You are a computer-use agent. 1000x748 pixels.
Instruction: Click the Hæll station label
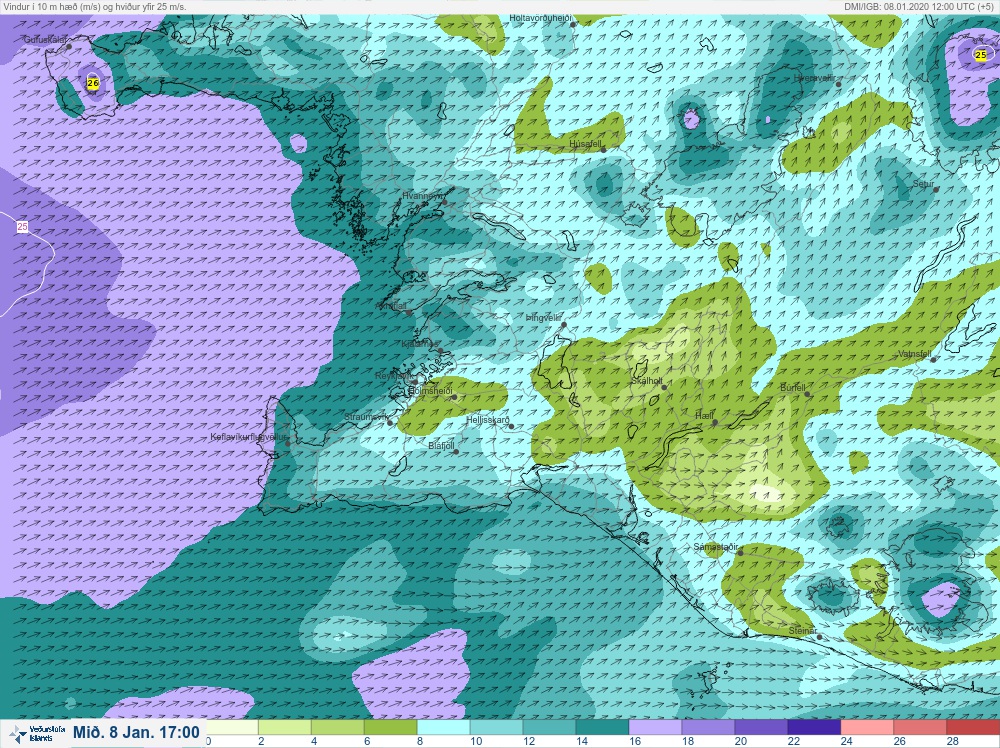point(704,416)
